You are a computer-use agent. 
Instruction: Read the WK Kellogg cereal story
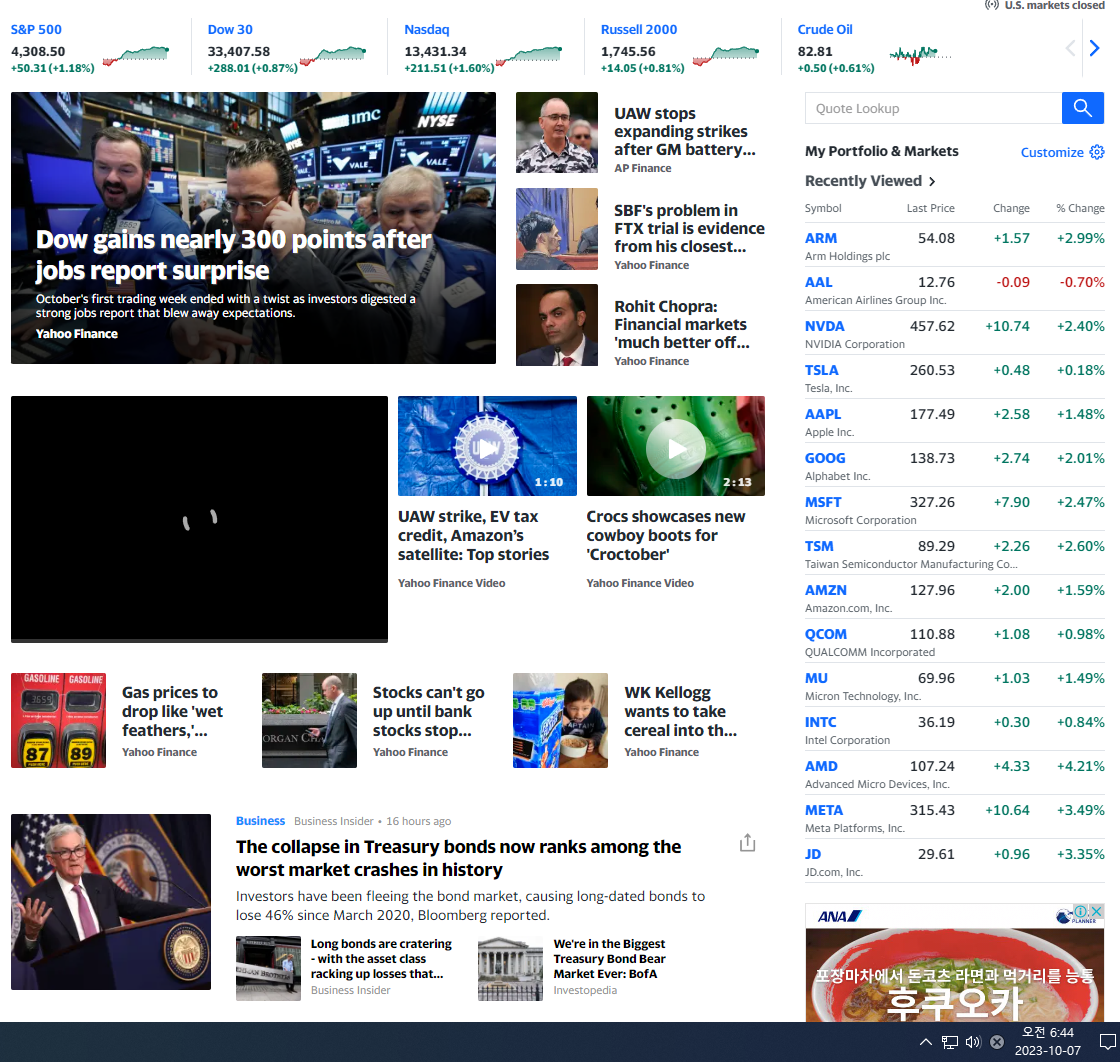(680, 711)
